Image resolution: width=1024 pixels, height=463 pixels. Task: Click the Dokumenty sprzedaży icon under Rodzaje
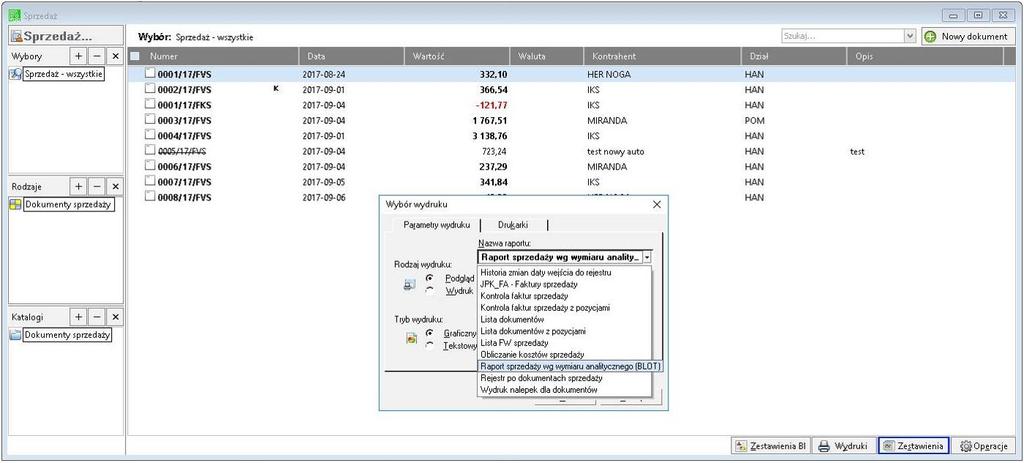point(15,205)
